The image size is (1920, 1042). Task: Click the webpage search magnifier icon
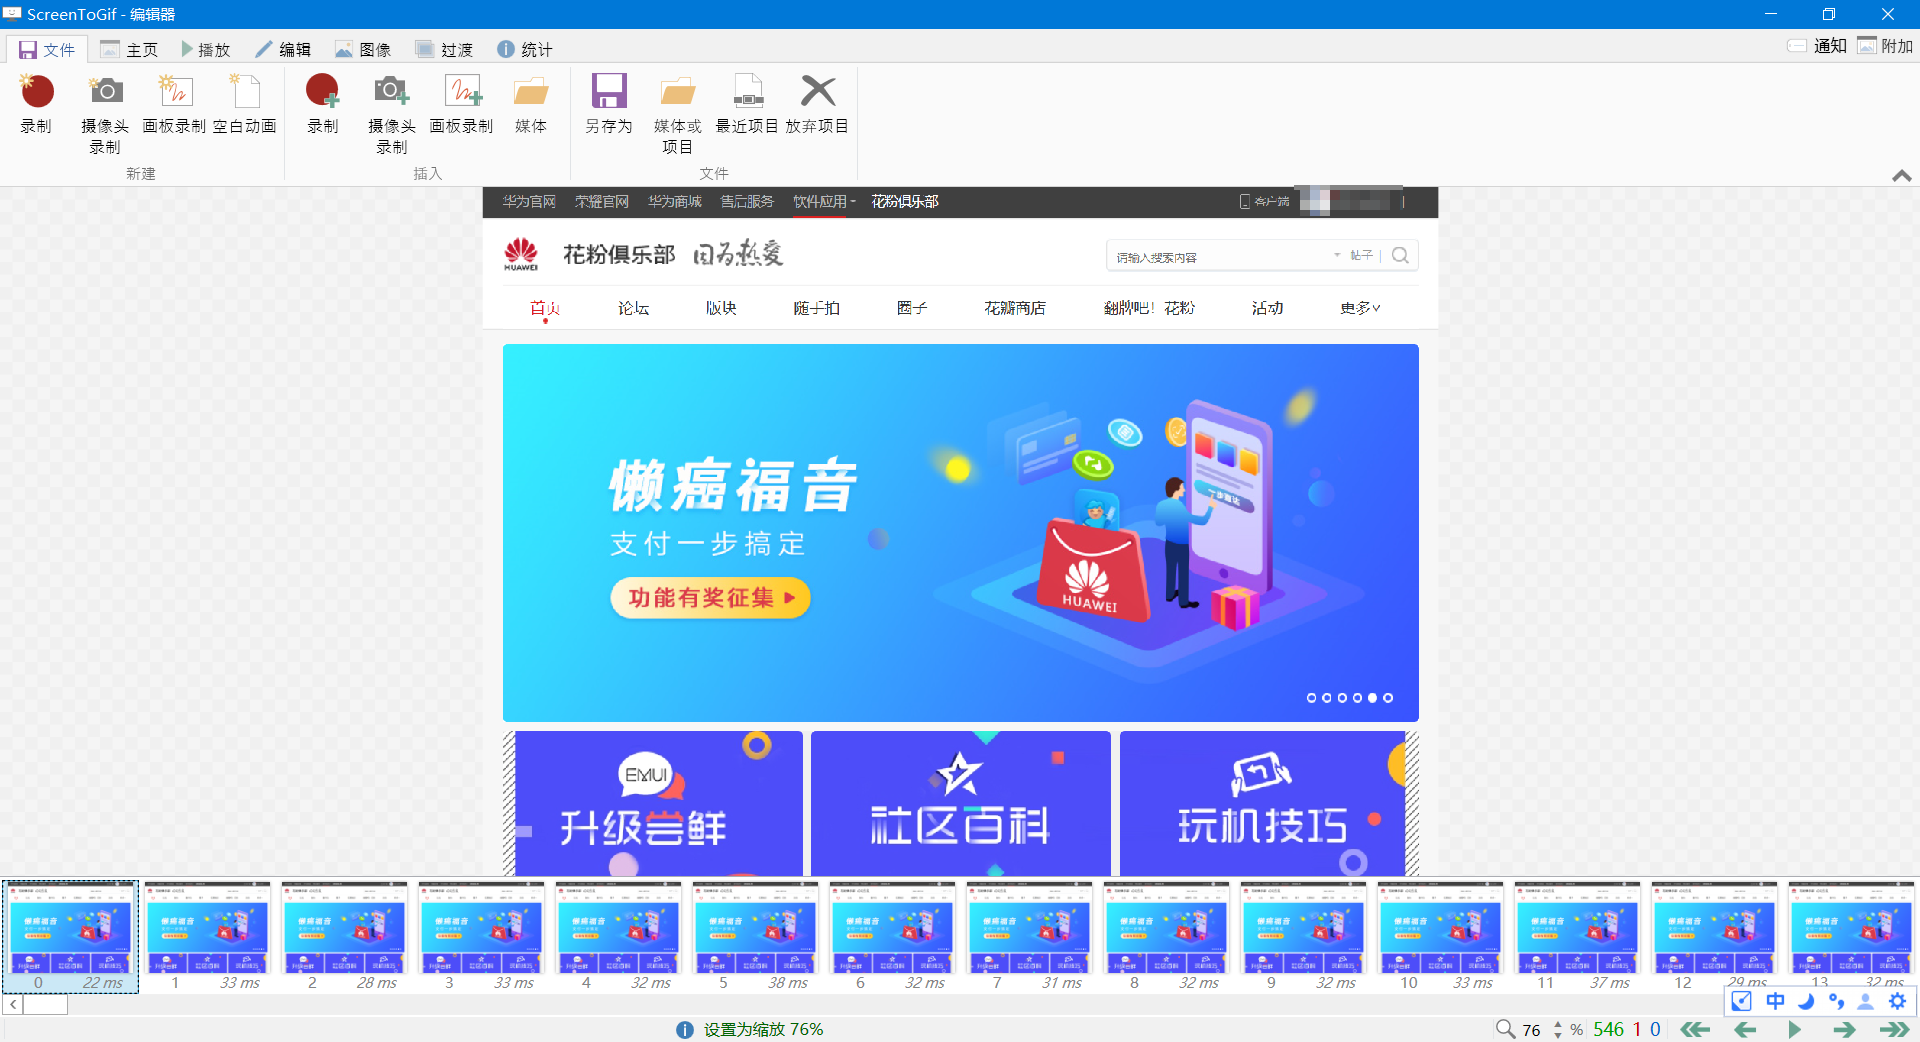click(1400, 256)
